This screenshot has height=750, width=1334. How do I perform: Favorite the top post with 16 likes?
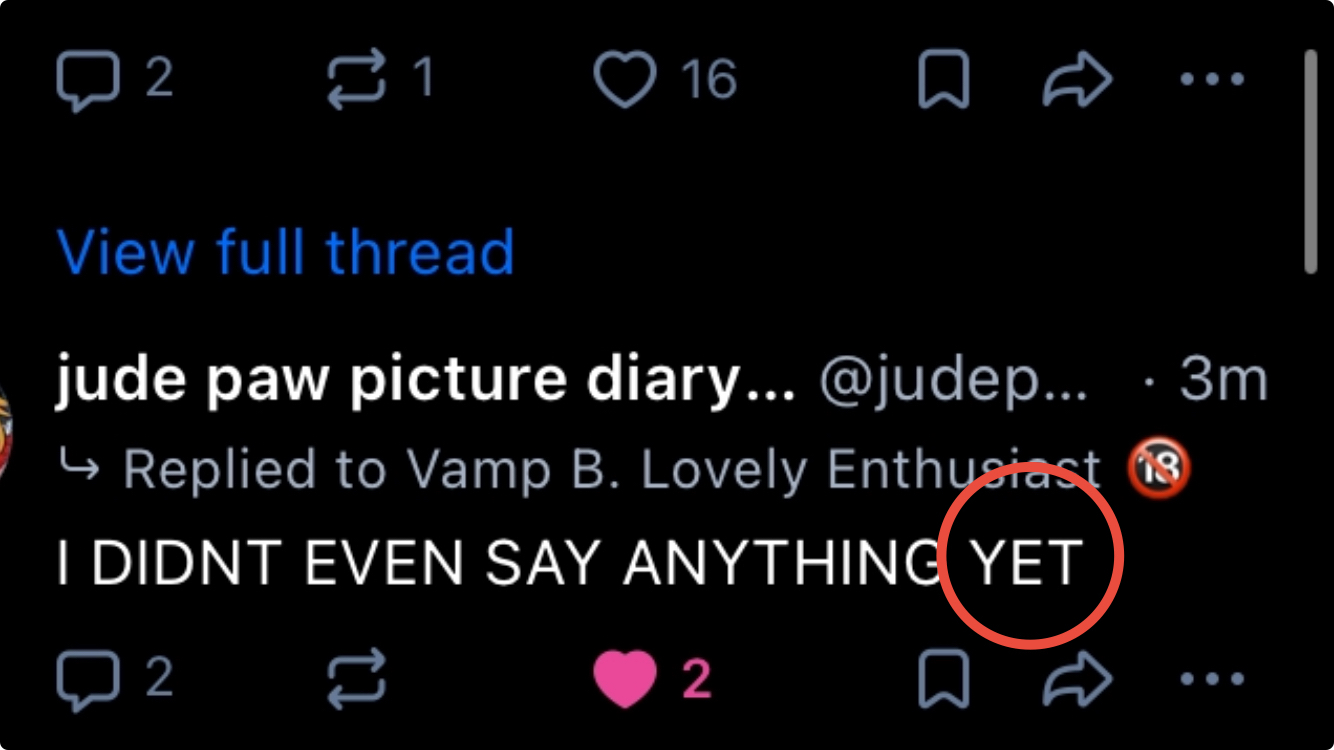tap(626, 80)
